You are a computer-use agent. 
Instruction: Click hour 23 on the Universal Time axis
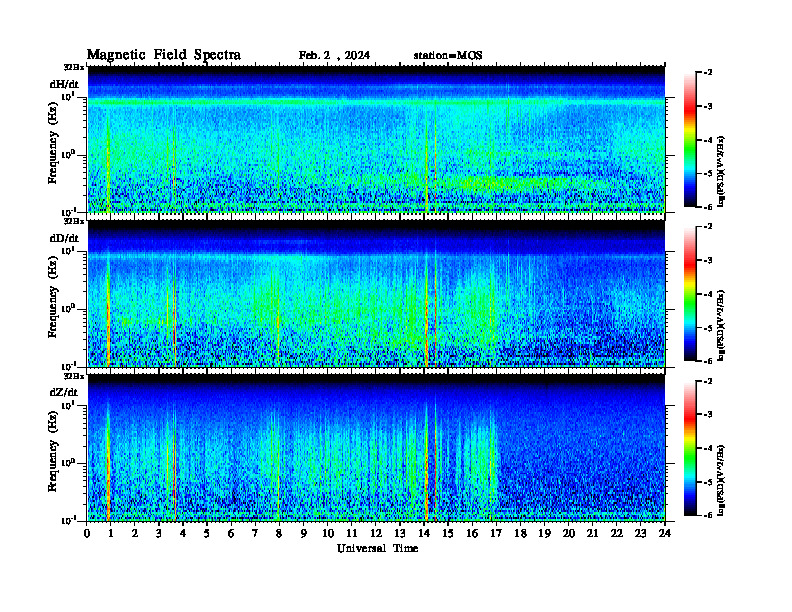640,533
